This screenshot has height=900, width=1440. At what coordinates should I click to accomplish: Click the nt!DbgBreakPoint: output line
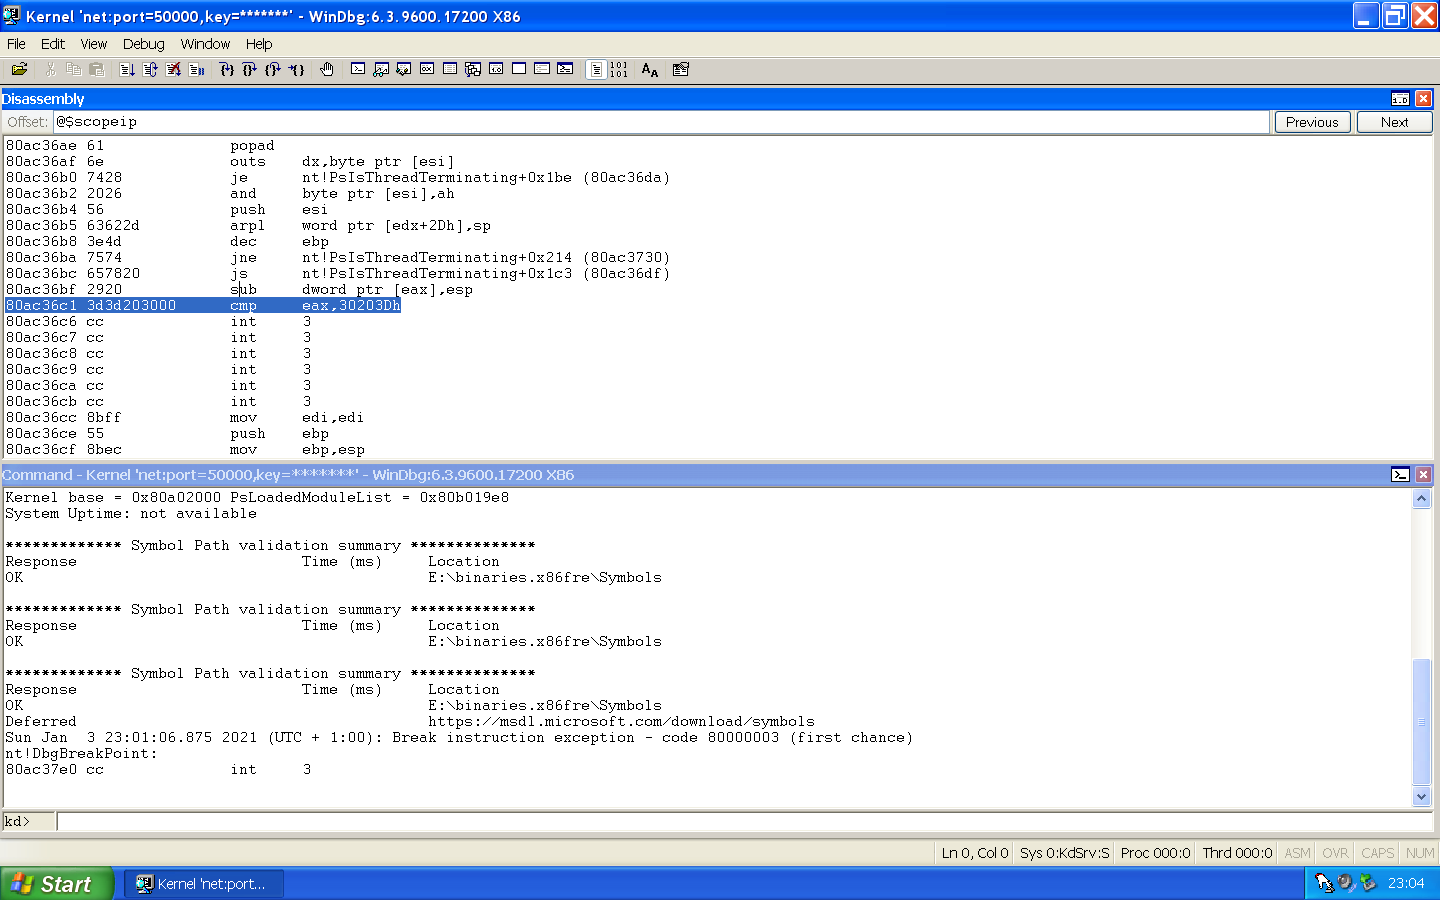[x=81, y=754]
